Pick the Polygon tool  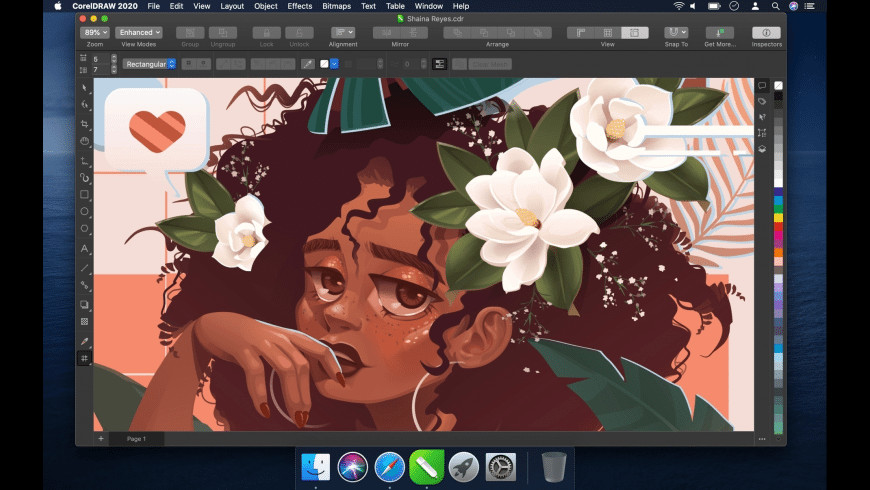[x=84, y=229]
